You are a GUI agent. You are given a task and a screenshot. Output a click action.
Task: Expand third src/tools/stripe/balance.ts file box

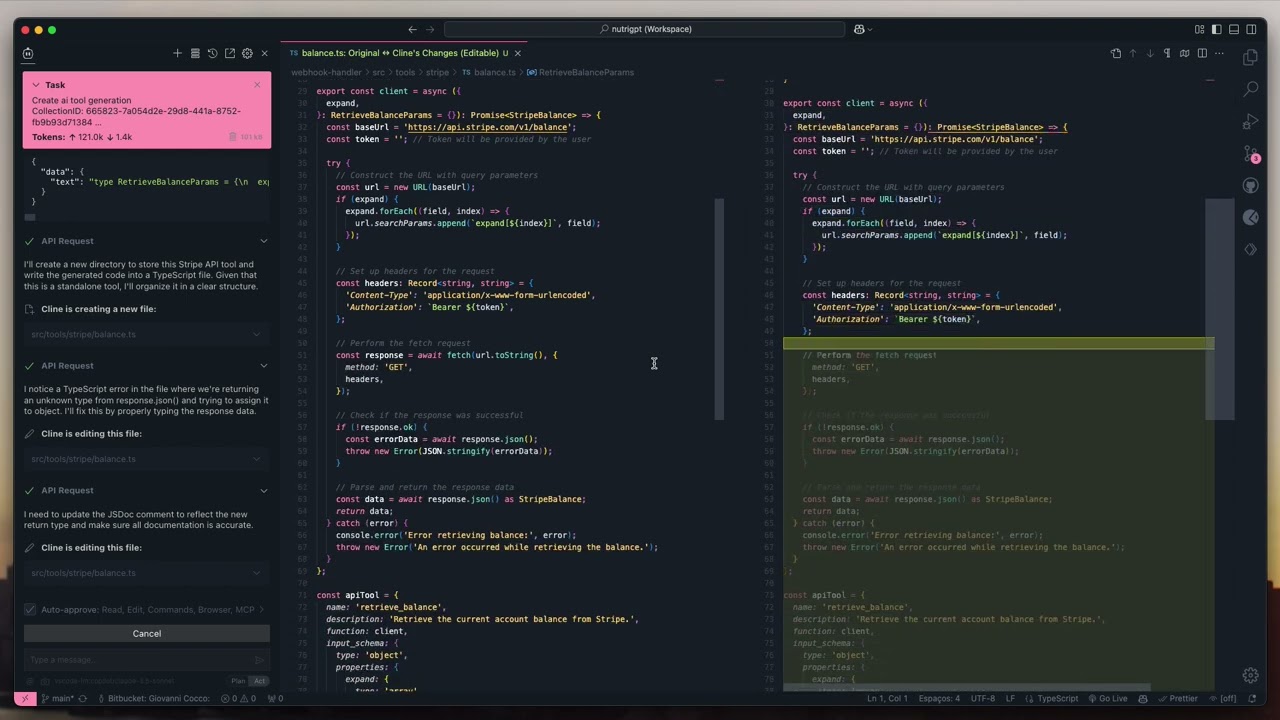(x=146, y=573)
